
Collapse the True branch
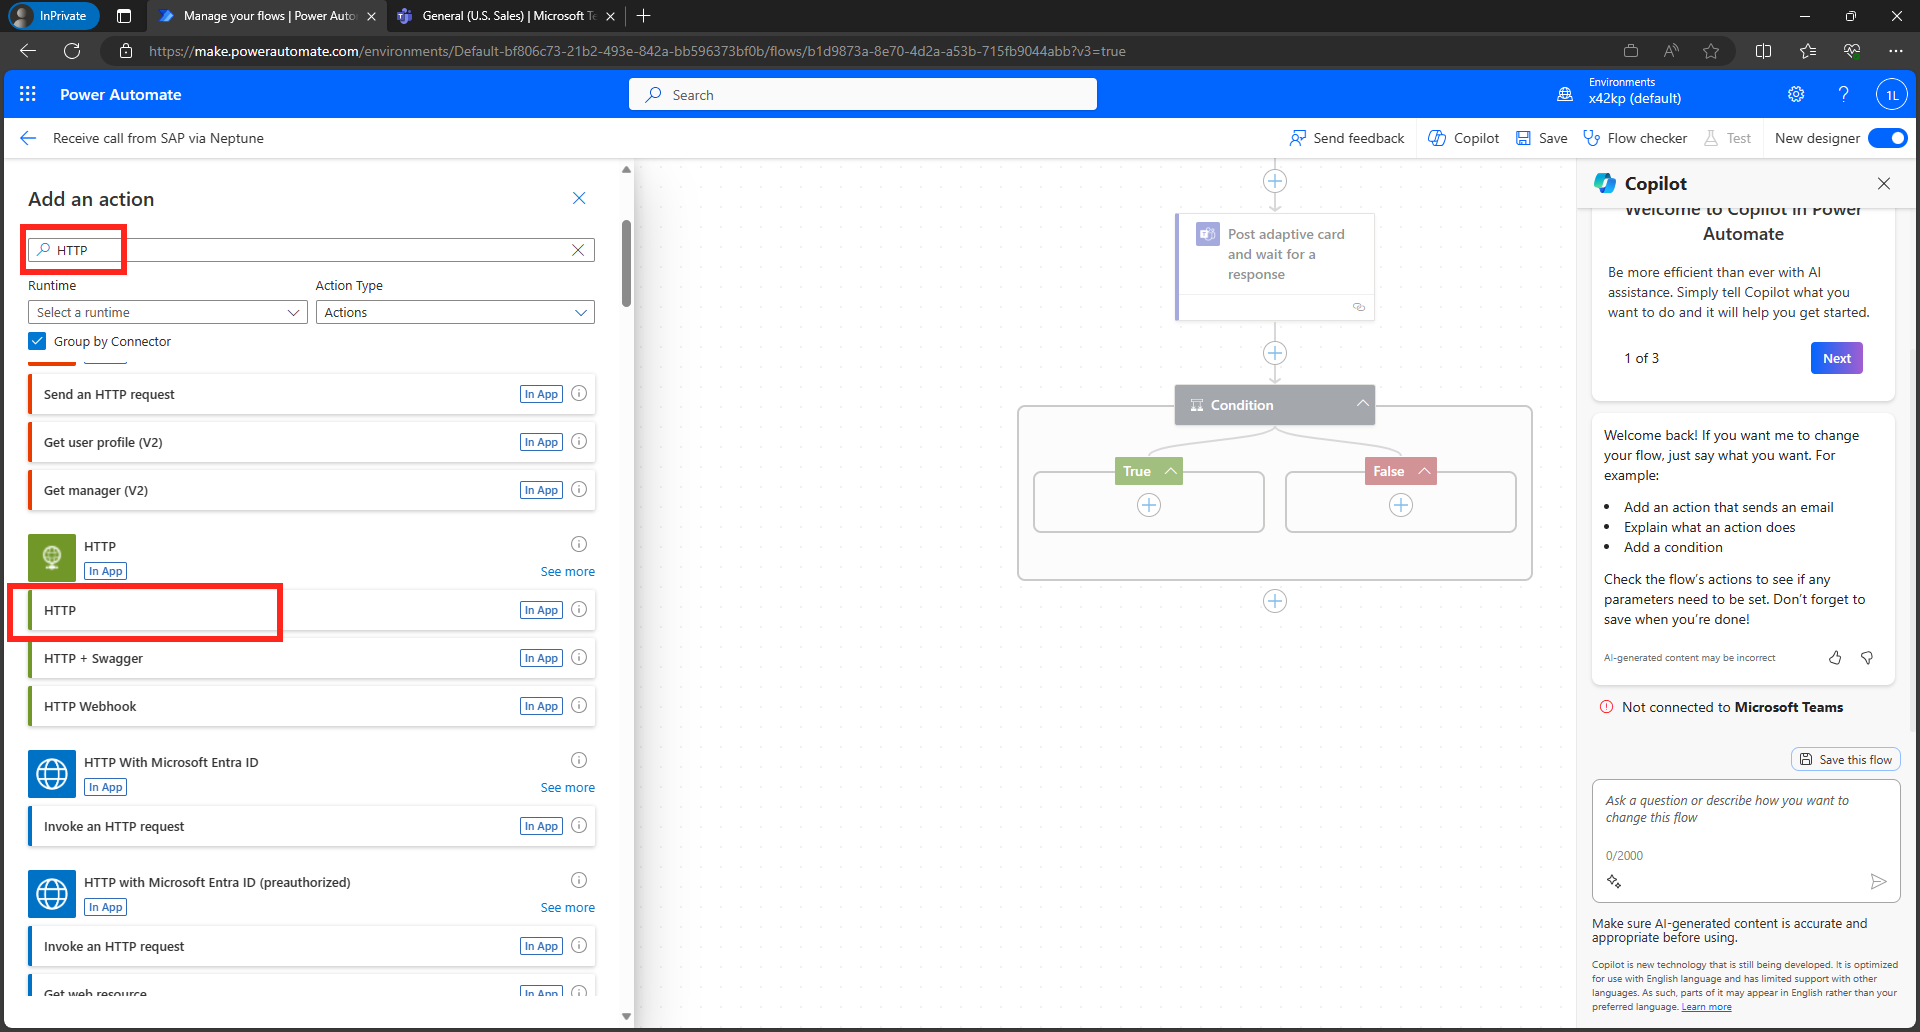(1170, 471)
